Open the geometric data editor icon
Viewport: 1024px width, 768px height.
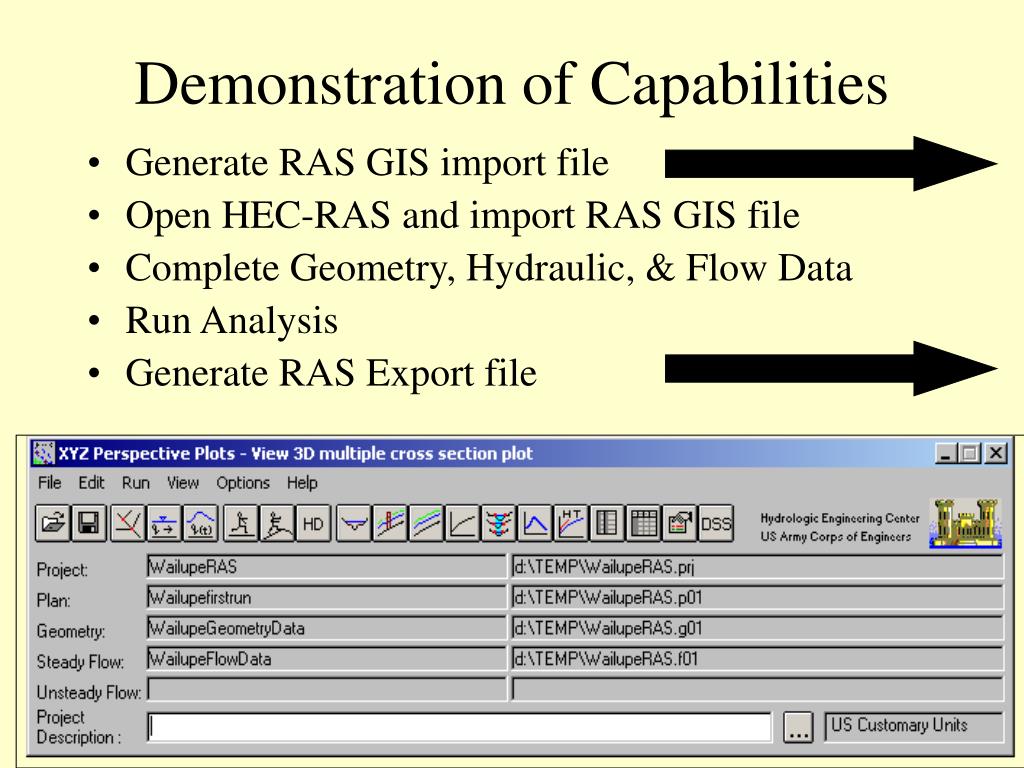coord(129,523)
